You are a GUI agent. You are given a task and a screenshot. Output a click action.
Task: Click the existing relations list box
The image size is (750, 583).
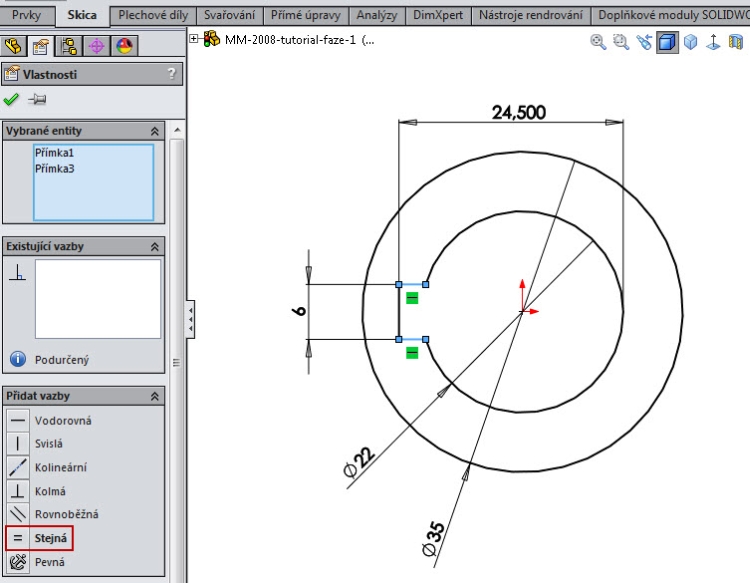pos(98,299)
